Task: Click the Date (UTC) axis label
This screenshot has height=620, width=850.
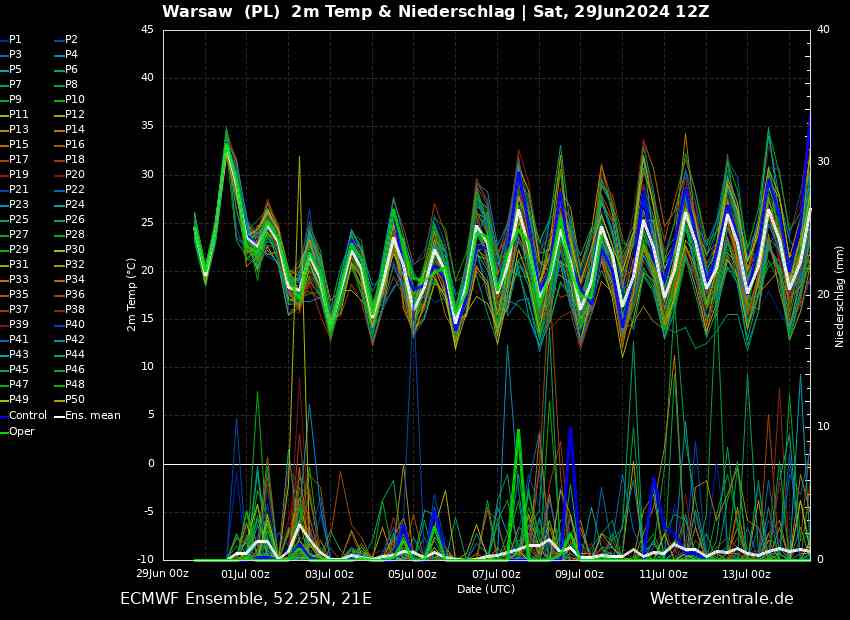Action: [x=486, y=589]
